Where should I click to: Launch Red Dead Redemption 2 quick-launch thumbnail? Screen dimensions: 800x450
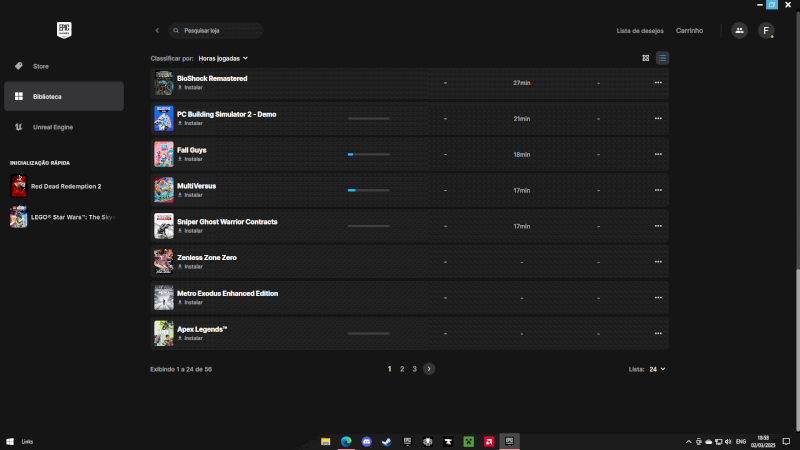18,186
